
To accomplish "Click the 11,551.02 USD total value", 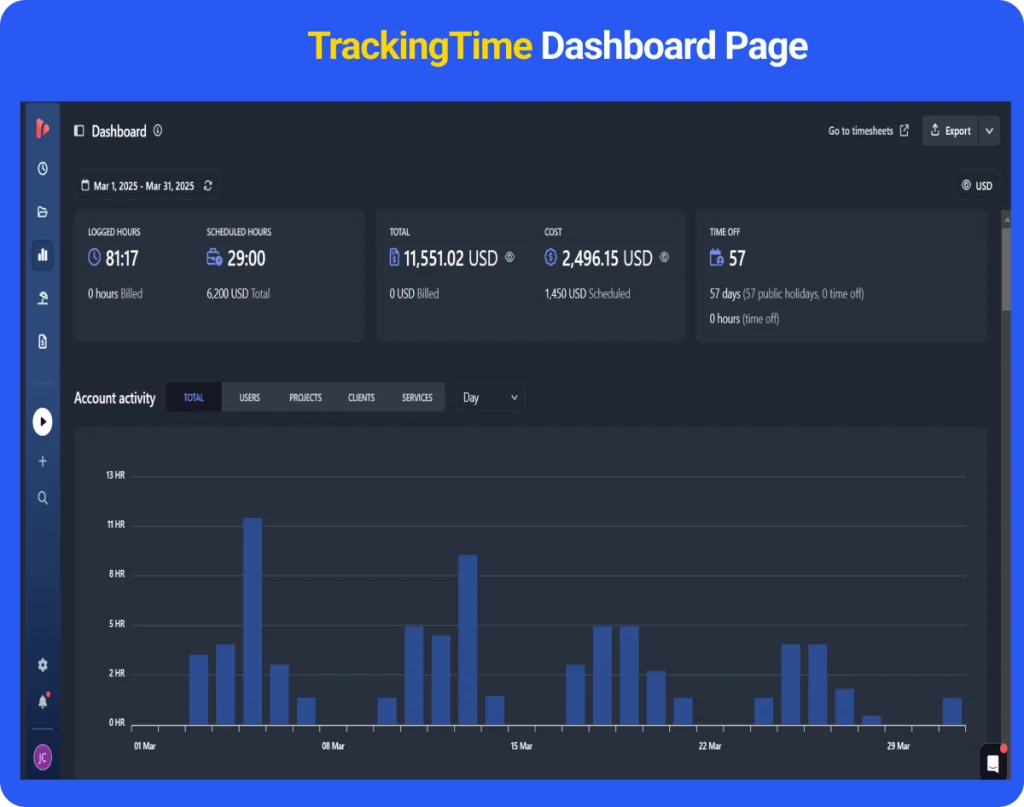I will tap(451, 259).
